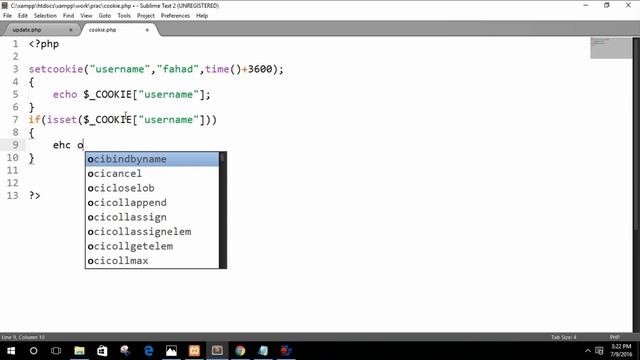Click Sublime Text taskbar icon
Image resolution: width=640 pixels, height=360 pixels.
(217, 351)
